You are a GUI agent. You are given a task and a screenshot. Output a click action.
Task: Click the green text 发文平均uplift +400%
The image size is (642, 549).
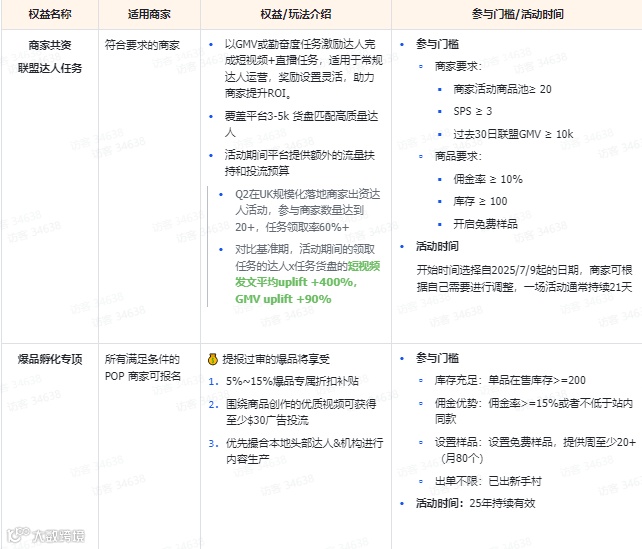pos(296,282)
